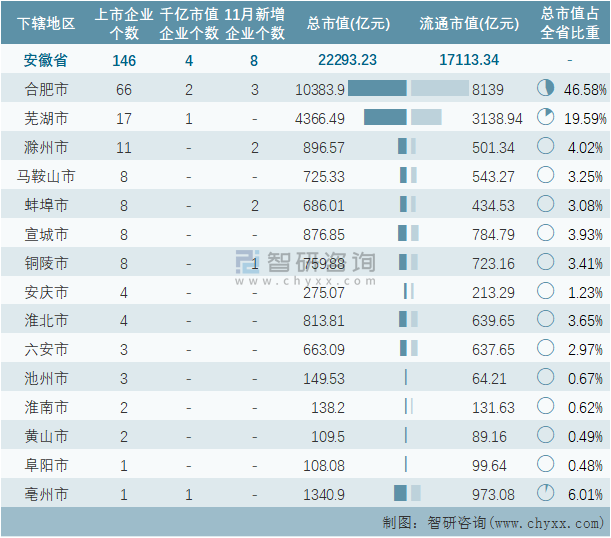The width and height of the screenshot is (611, 538).
Task: Select the 马鞍山市 row label
Action: point(46,176)
